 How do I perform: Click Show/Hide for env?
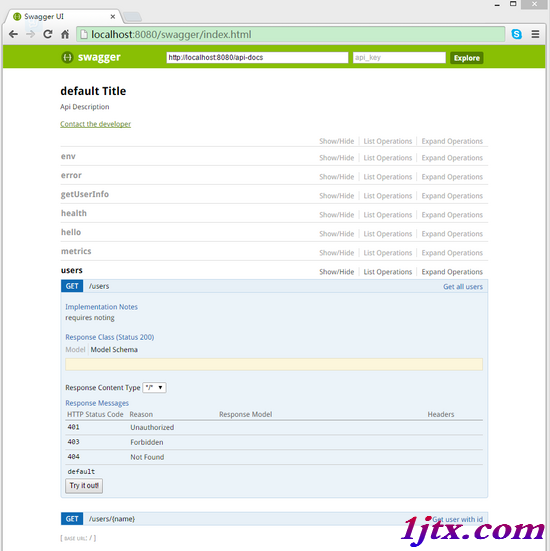coord(337,158)
